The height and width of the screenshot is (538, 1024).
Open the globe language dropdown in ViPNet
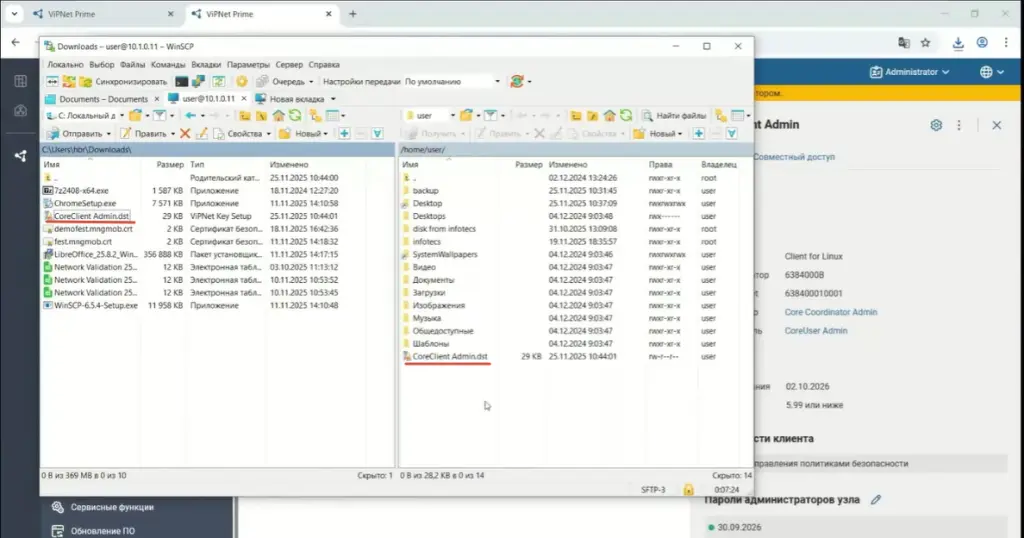(x=991, y=72)
